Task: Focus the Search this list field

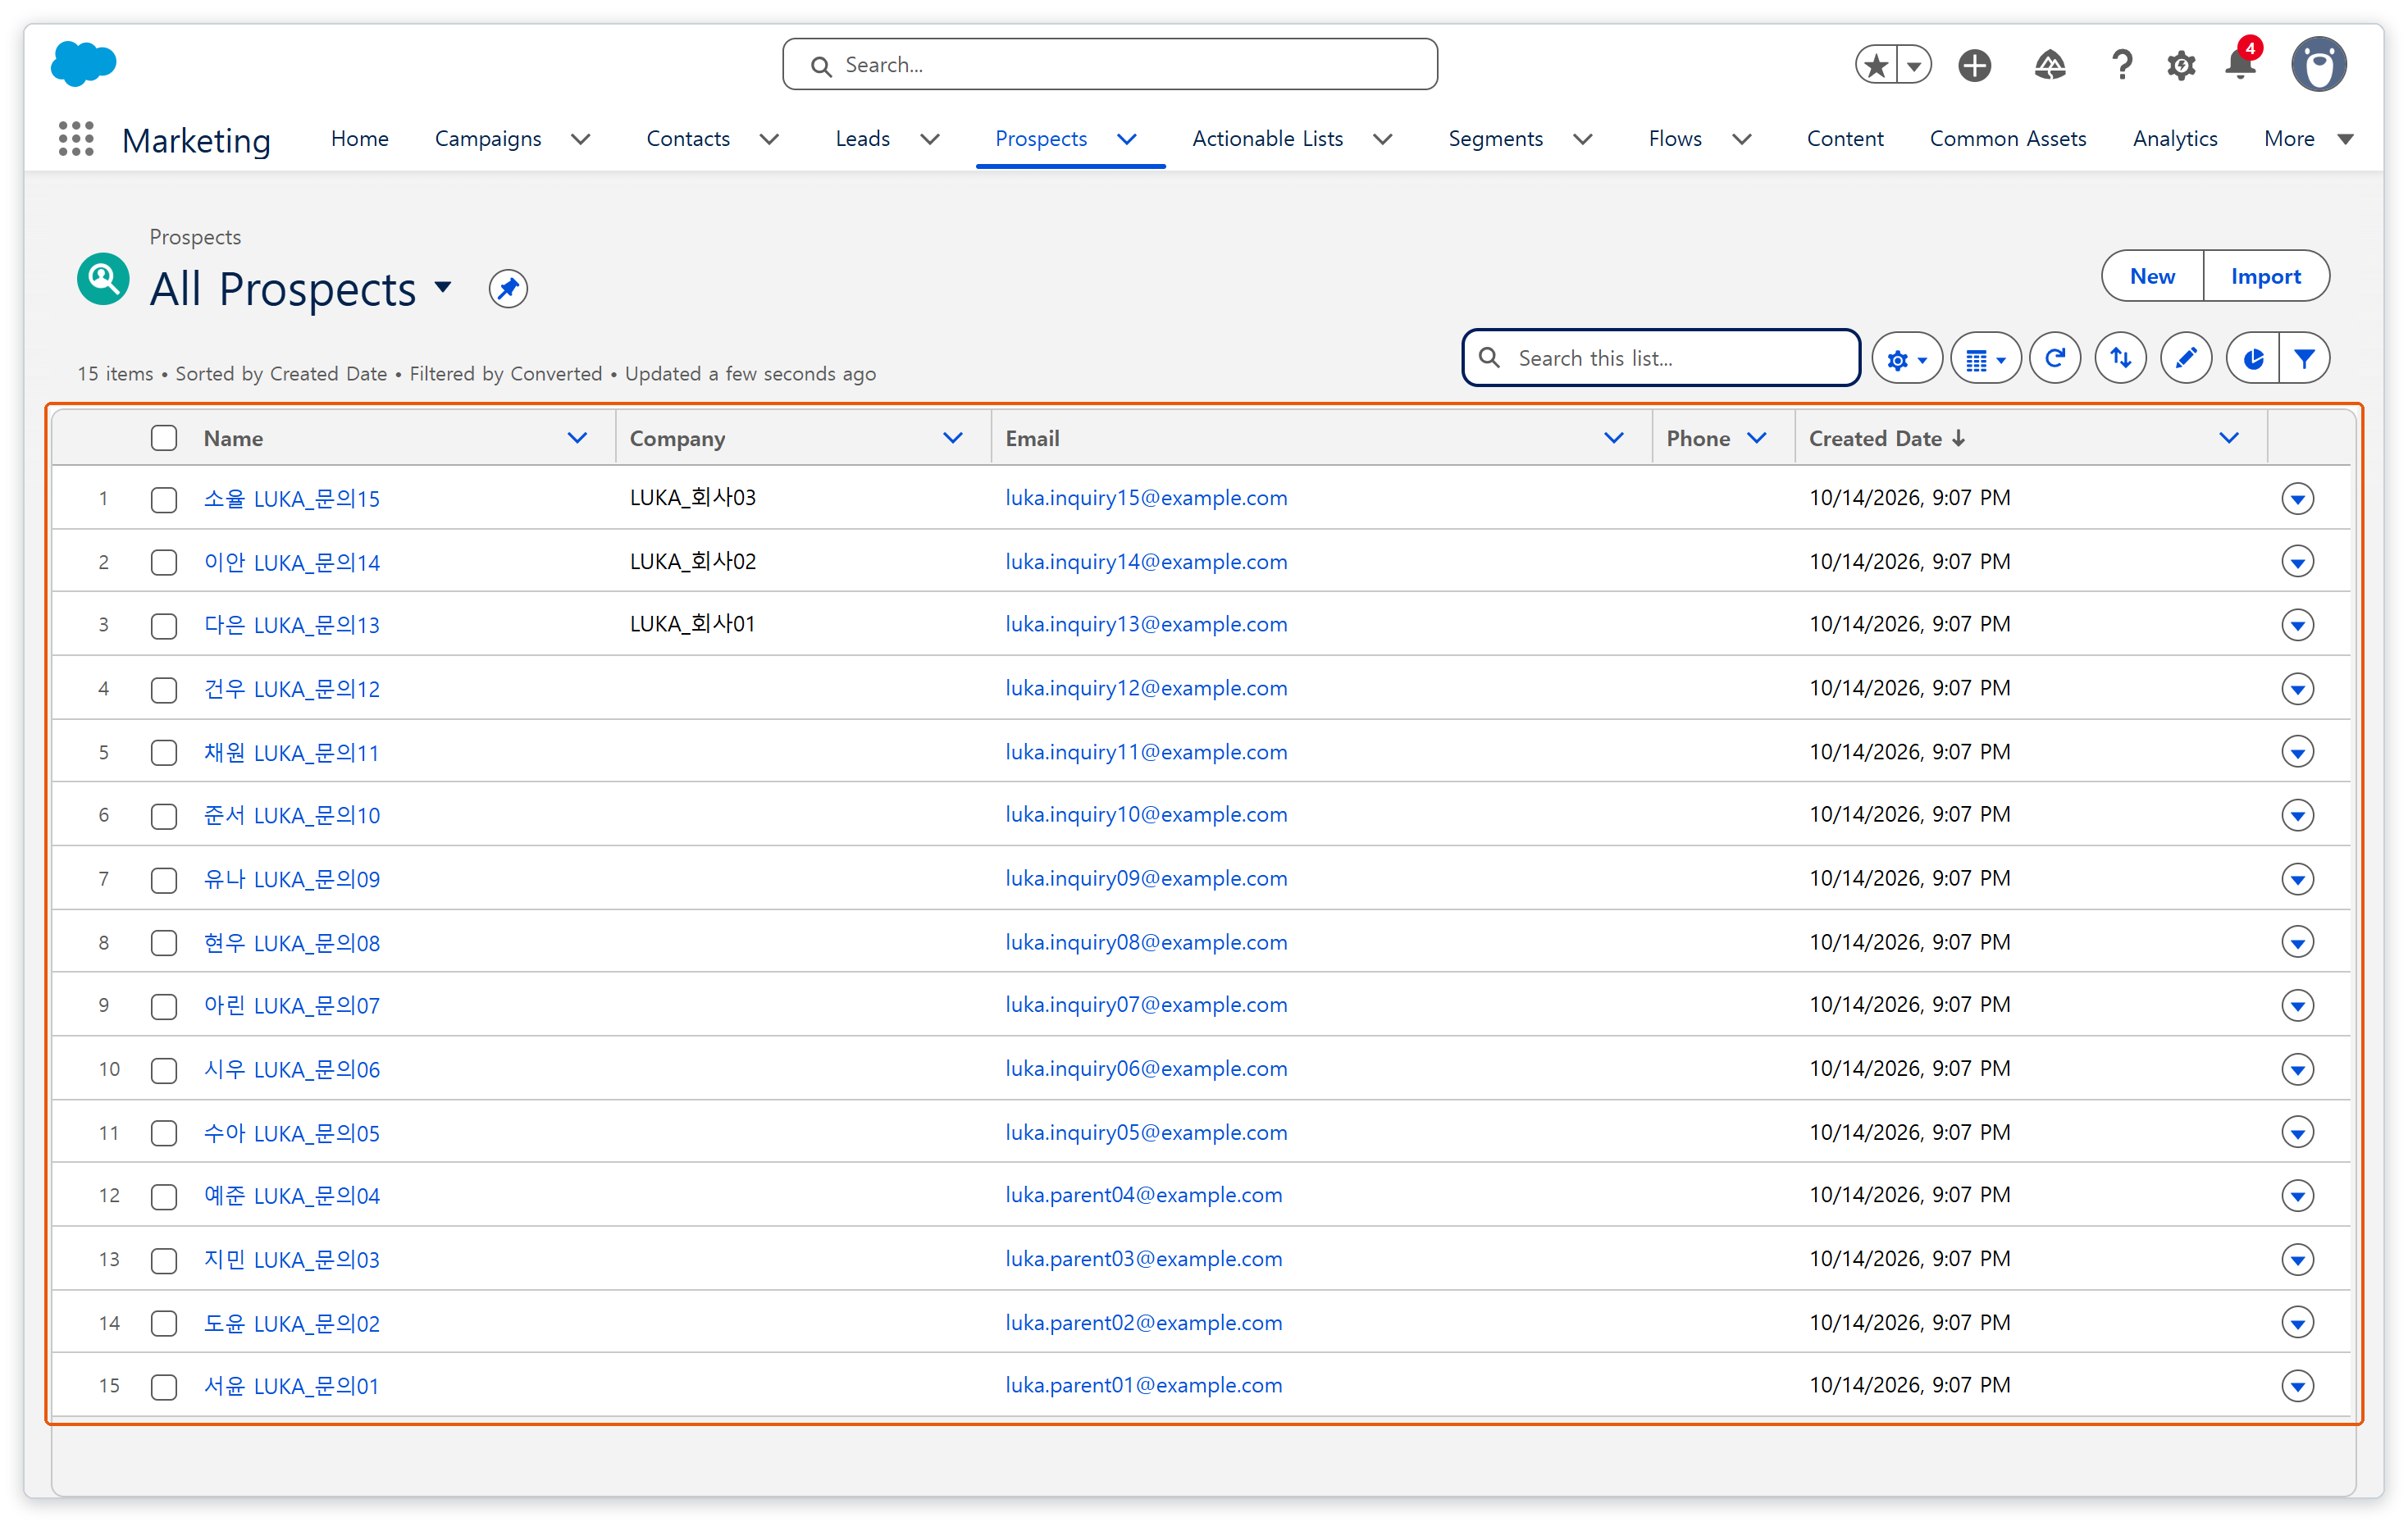Action: [1661, 358]
